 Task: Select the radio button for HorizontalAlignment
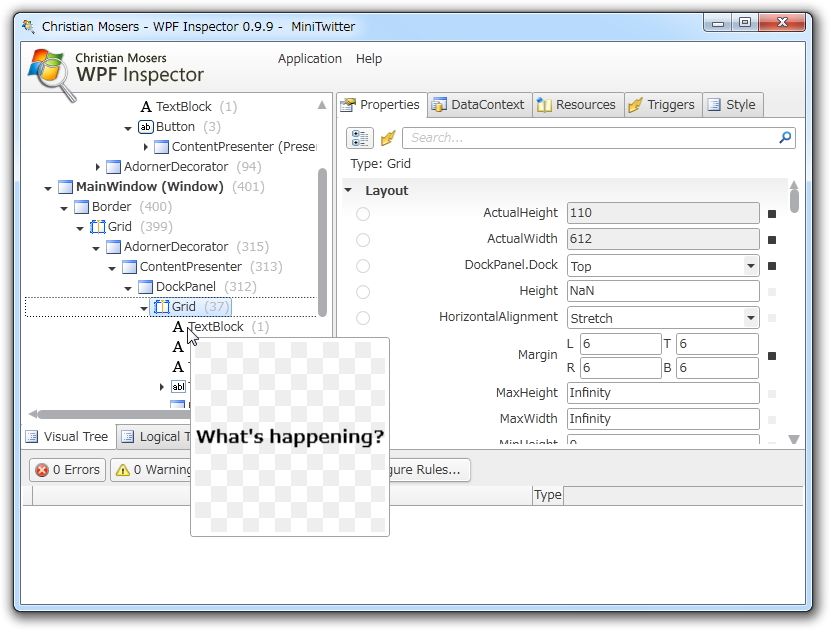tap(363, 318)
